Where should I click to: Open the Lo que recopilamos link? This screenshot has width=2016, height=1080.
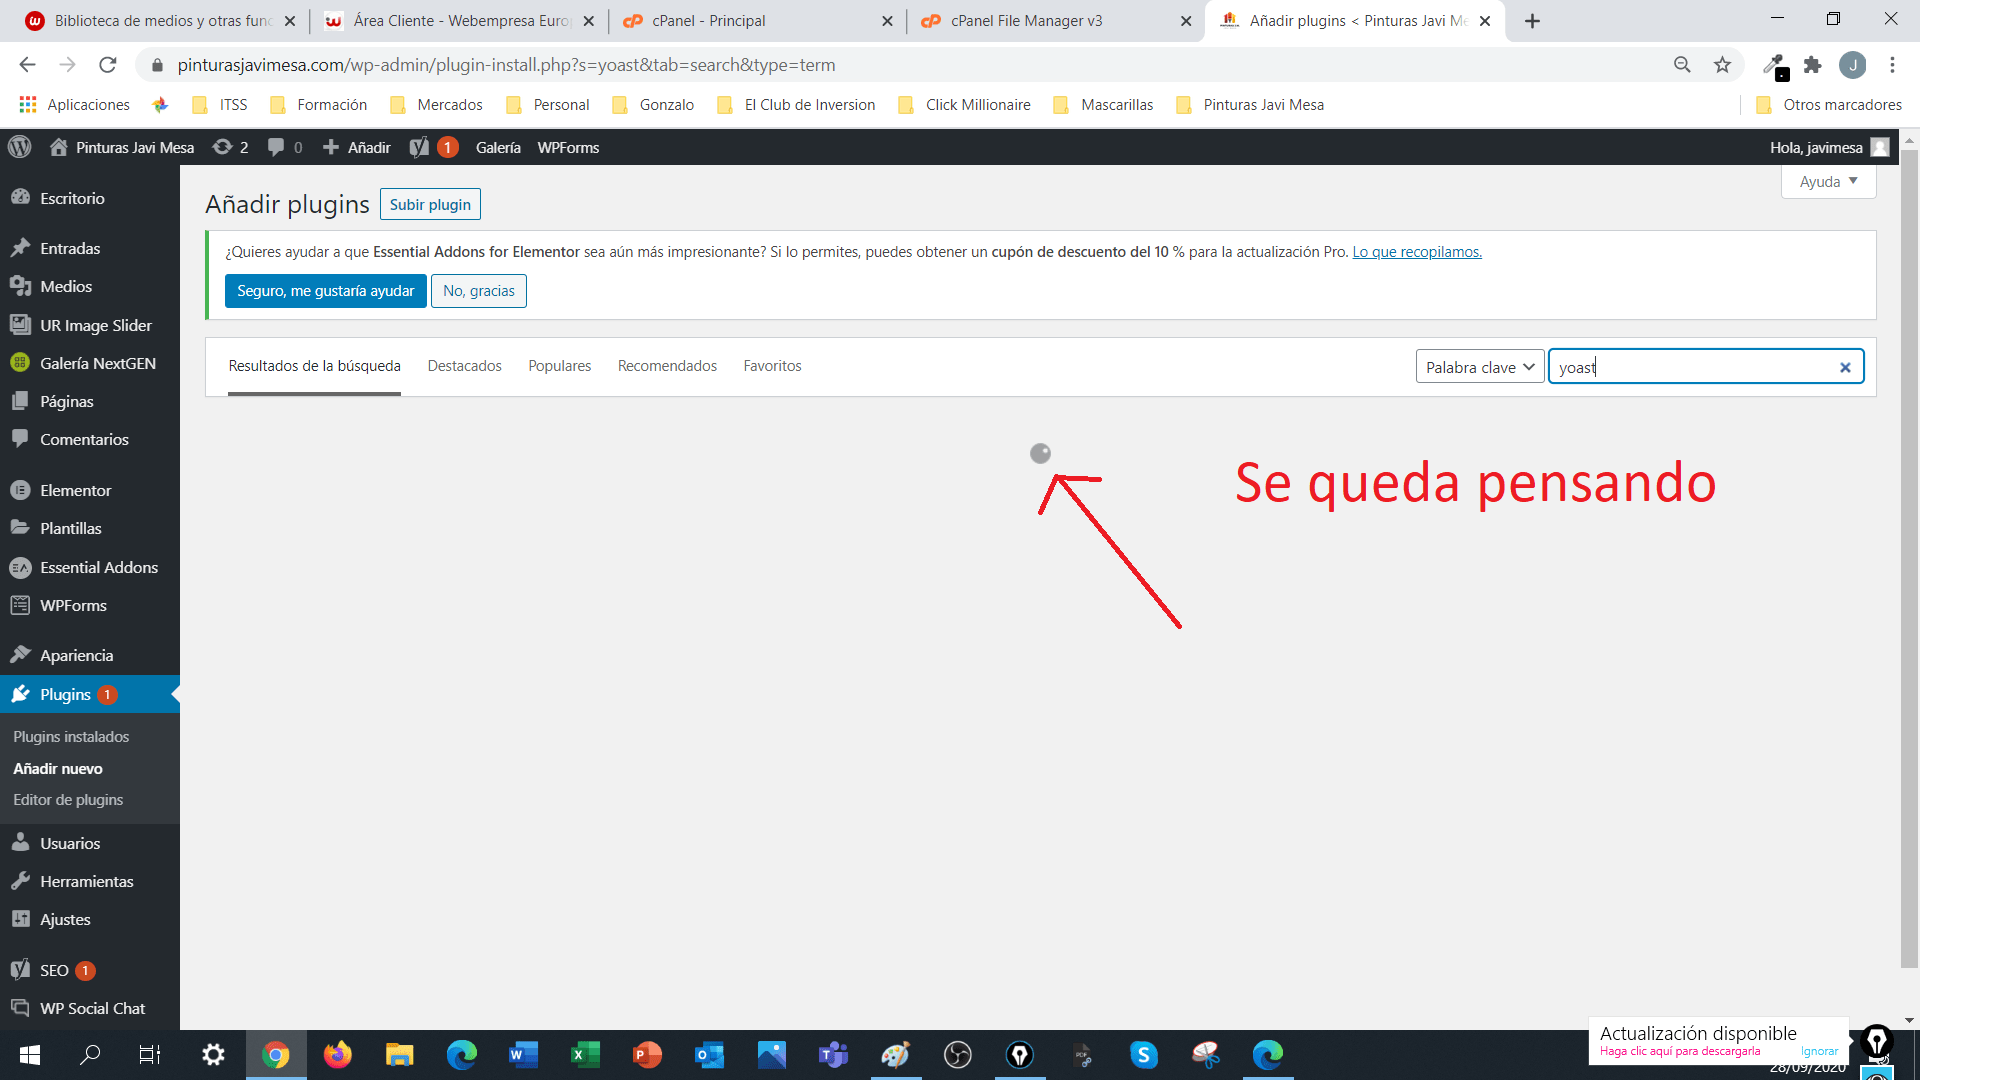(1417, 252)
